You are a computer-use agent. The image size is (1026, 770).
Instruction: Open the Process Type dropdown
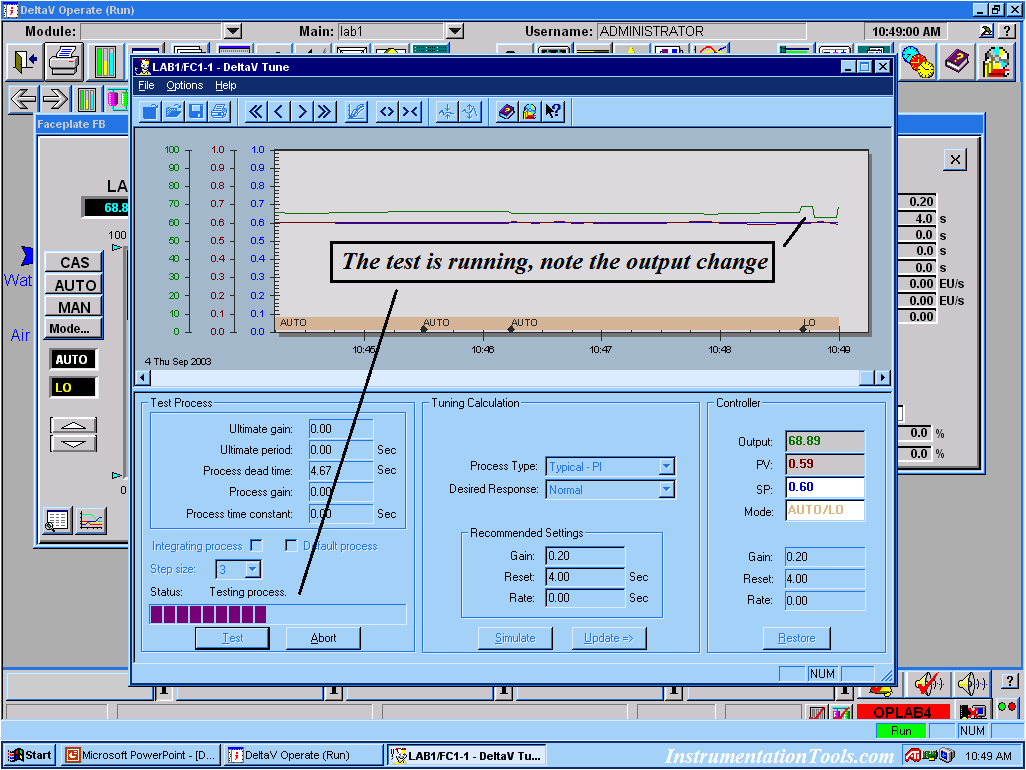click(666, 466)
